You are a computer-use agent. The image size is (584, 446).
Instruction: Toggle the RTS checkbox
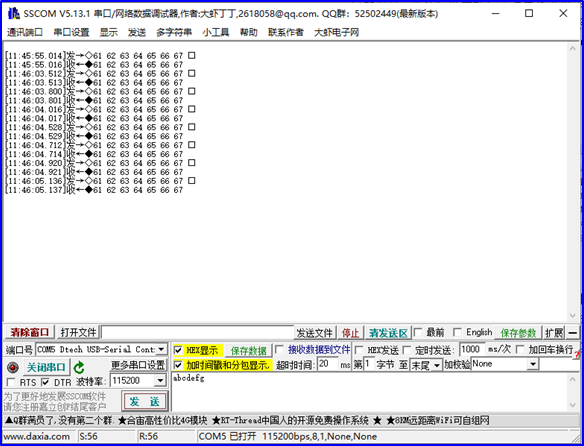tap(11, 382)
